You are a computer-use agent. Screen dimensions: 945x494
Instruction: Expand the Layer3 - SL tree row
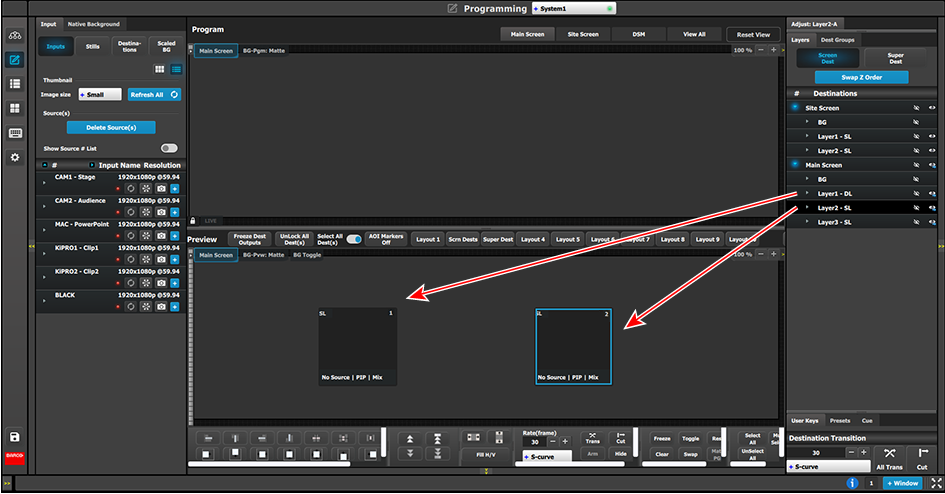807,222
